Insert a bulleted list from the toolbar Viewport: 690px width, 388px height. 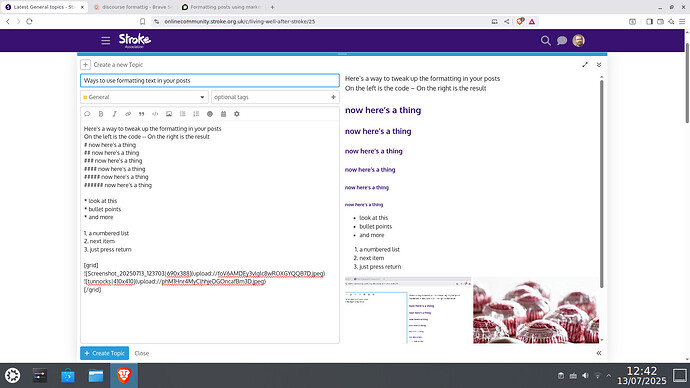[x=183, y=114]
